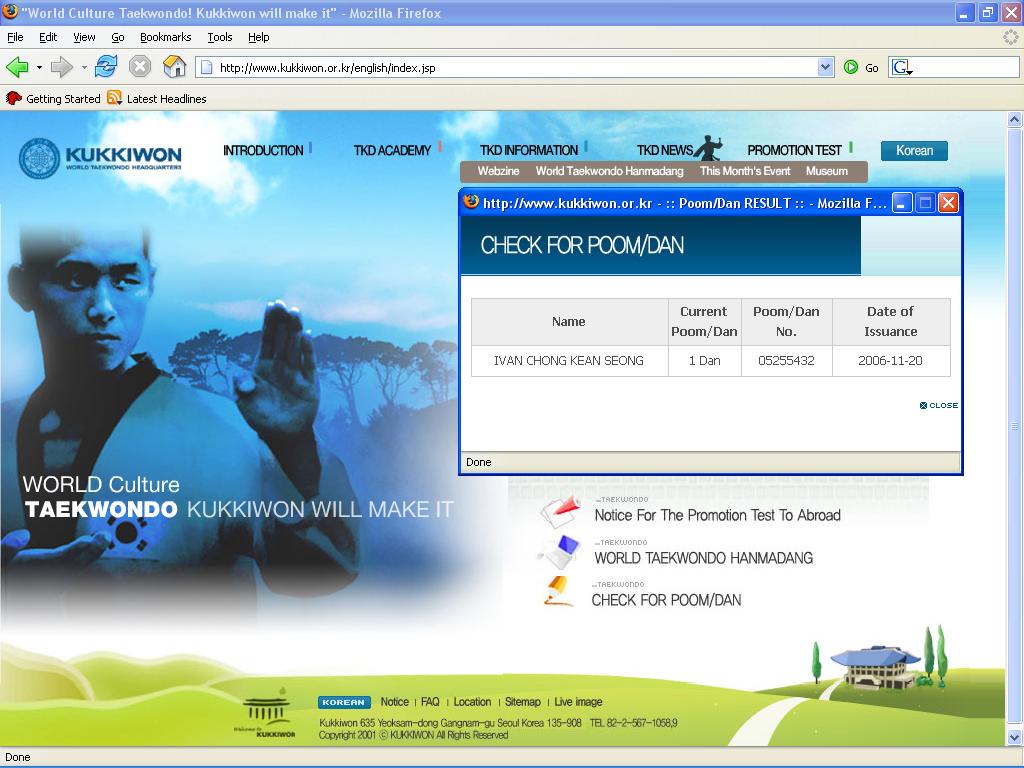Open the TKD INFORMATION navigation item
1024x768 pixels.
529,150
